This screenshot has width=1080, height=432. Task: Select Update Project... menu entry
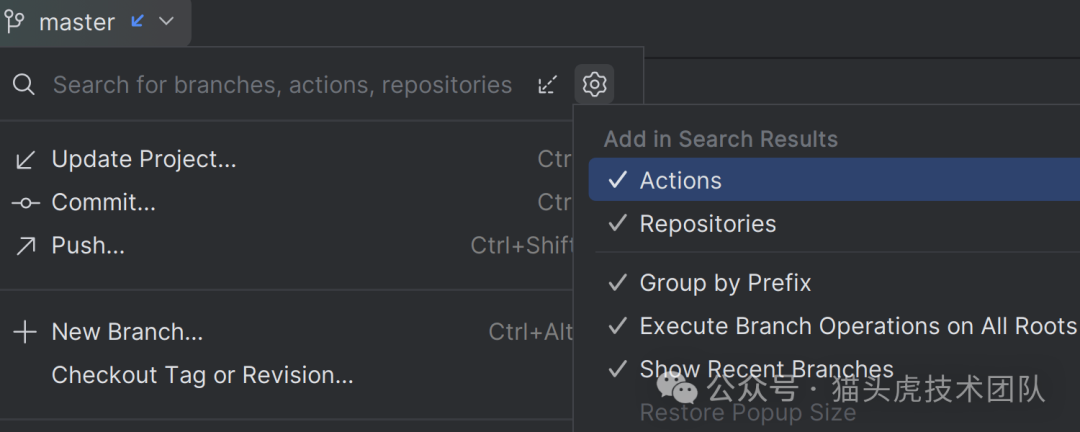point(144,159)
